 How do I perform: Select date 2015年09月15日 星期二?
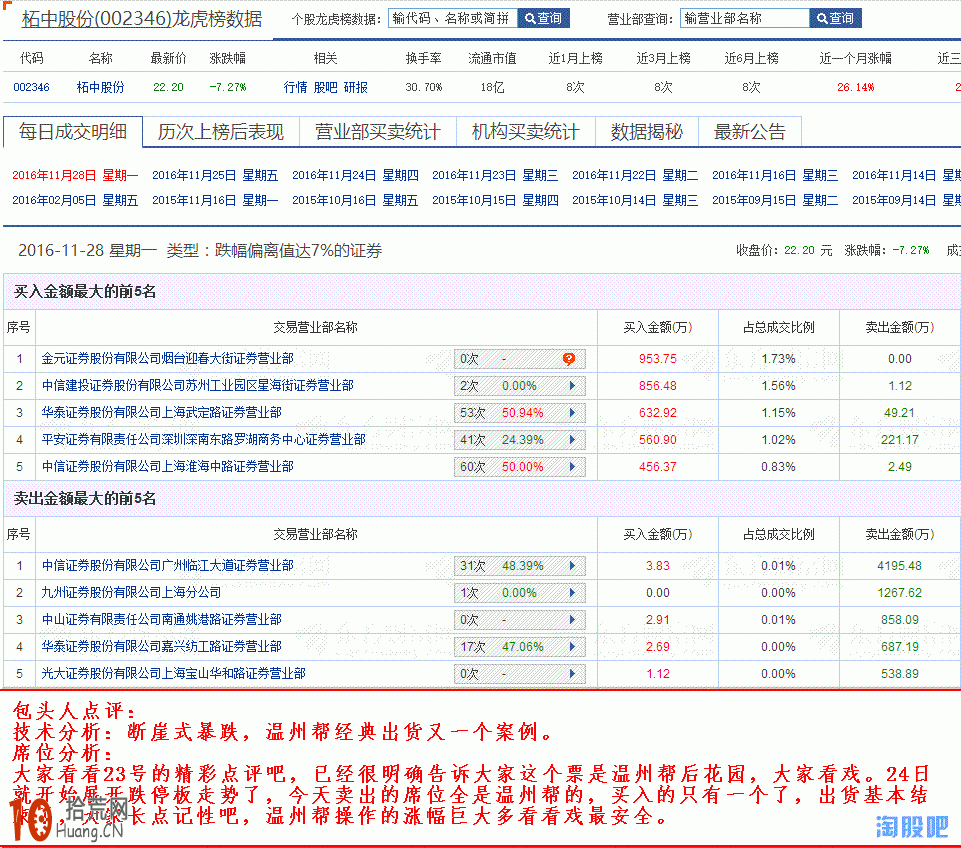[775, 200]
